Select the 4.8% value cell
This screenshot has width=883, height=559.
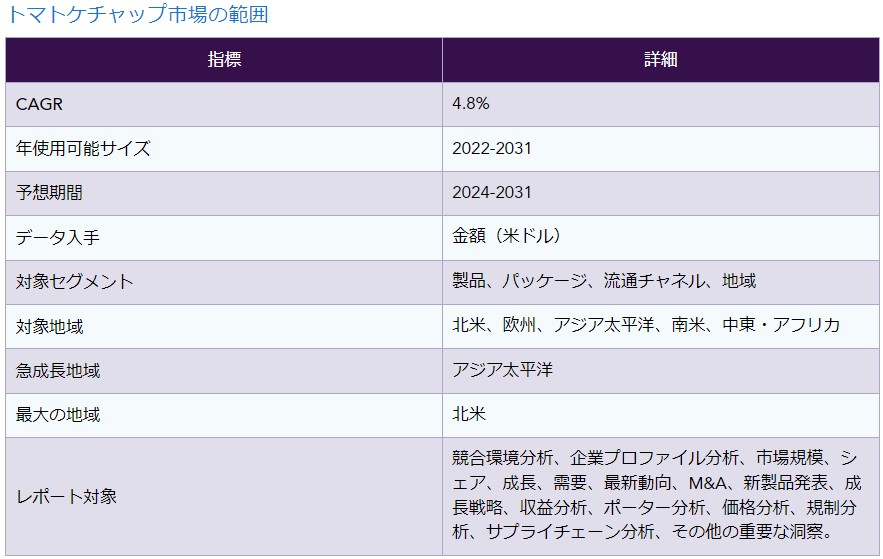pos(471,104)
